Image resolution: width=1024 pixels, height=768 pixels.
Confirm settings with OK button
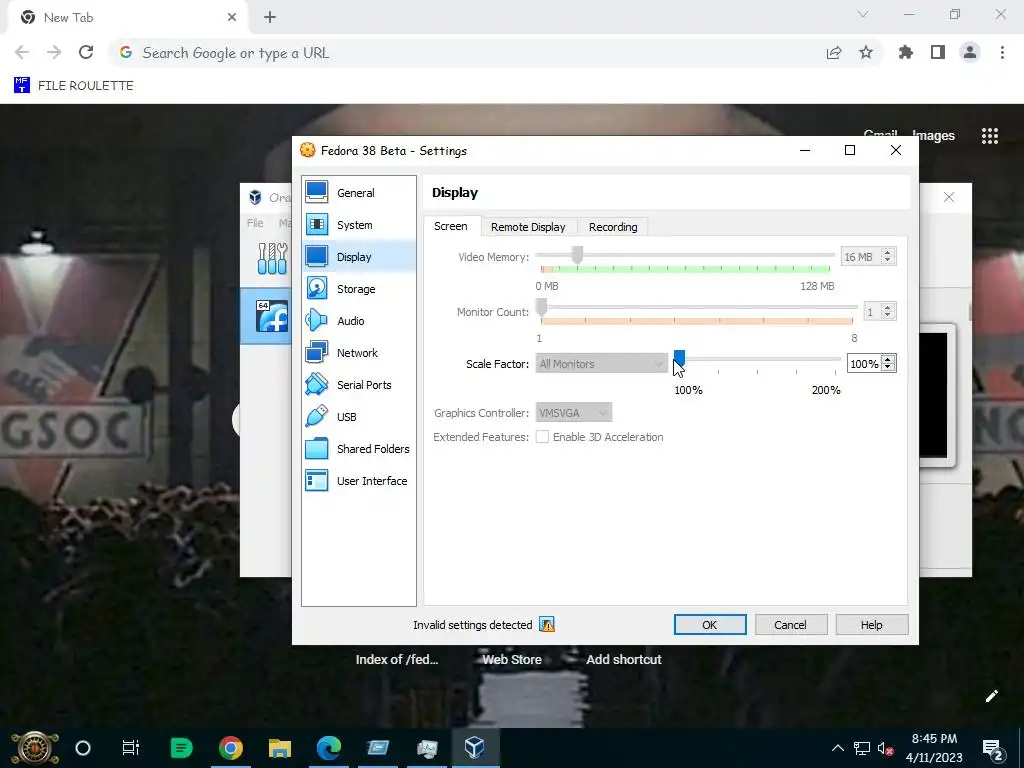pyautogui.click(x=710, y=624)
